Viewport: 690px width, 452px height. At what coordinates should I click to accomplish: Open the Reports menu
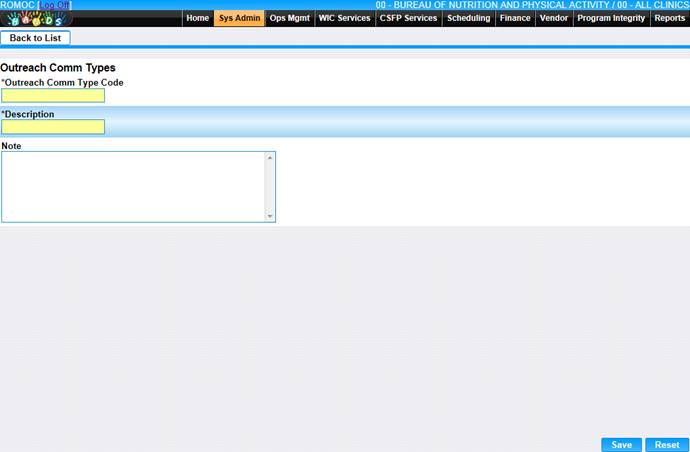[x=670, y=18]
